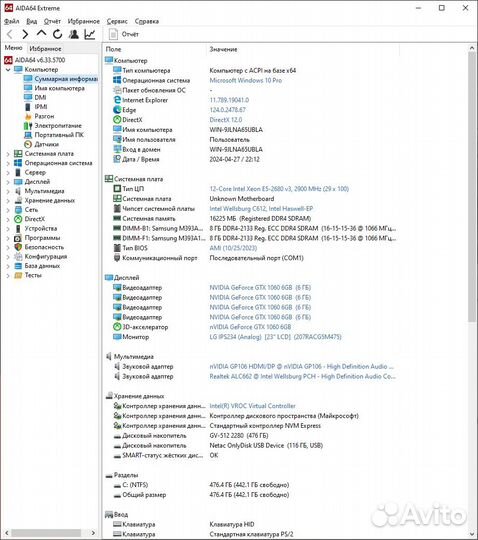Click the Портативный ПК icon
This screenshot has height=540, width=478.
[28, 135]
